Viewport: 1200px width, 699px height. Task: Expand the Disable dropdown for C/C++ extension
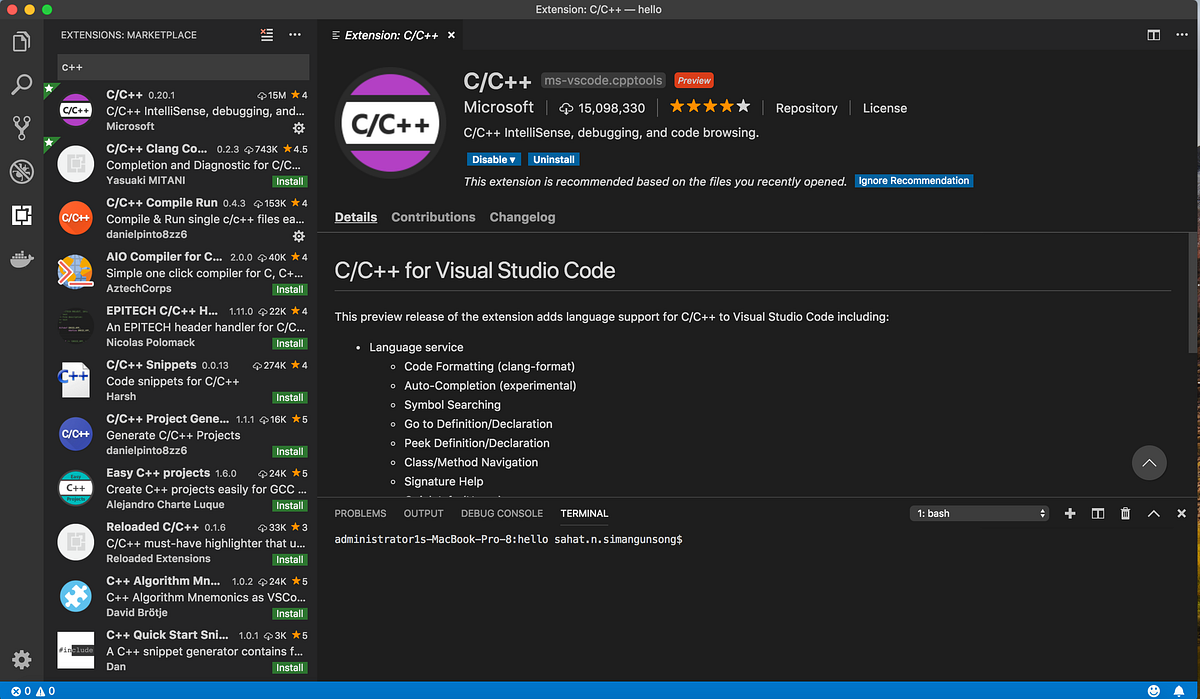[493, 158]
